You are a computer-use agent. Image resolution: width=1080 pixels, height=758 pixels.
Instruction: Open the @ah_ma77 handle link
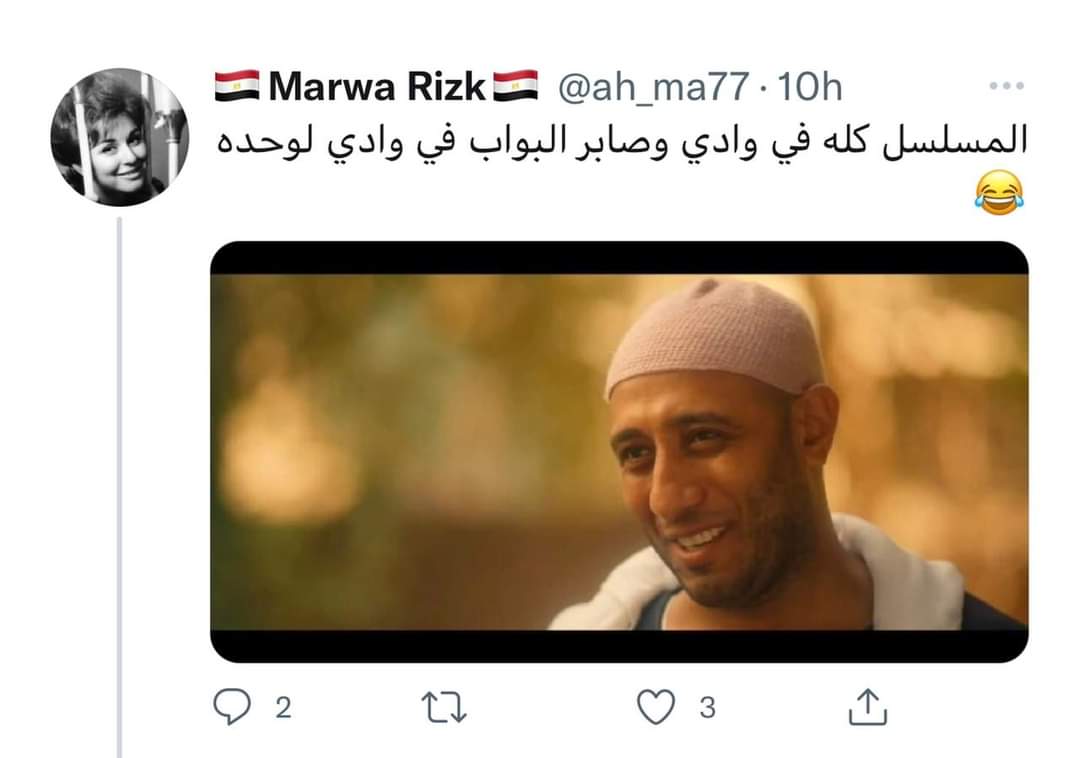[x=653, y=87]
